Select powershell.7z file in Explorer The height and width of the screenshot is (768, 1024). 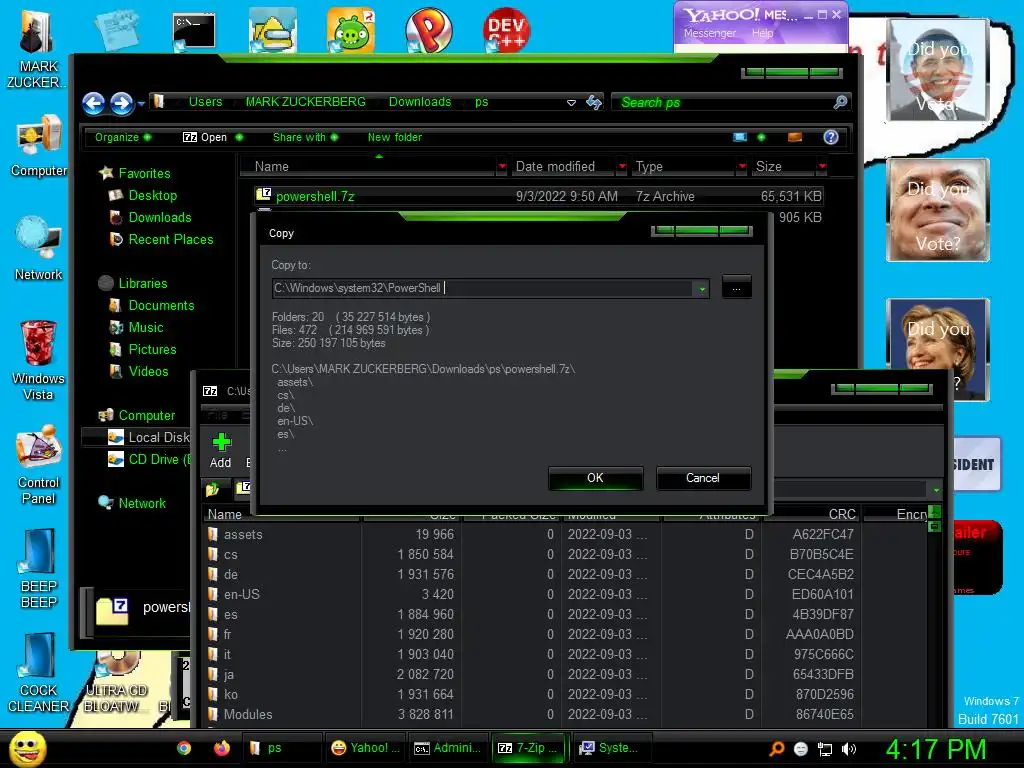click(539, 196)
